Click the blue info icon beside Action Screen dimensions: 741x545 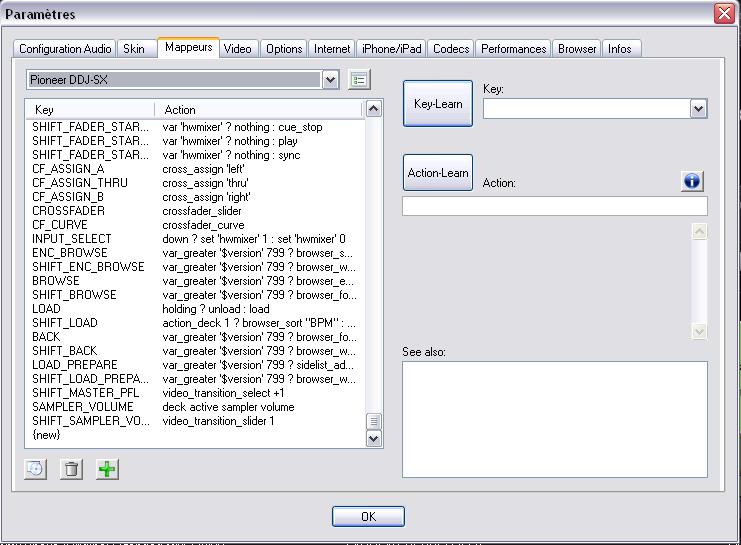coord(691,181)
